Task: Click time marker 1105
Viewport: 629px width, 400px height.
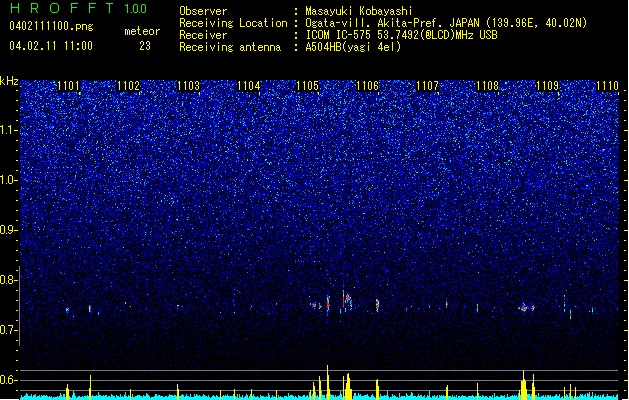Action: [307, 86]
